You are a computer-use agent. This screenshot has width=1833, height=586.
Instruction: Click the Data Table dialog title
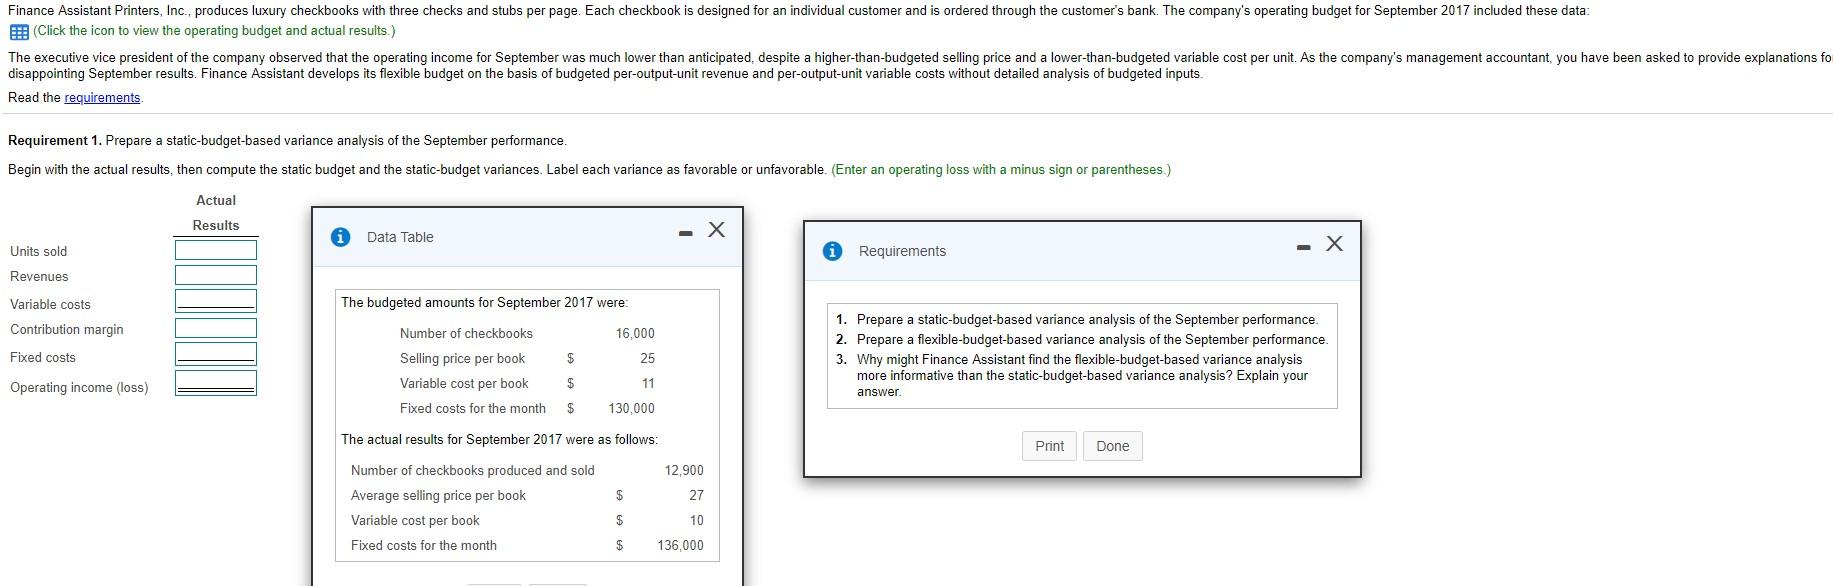tap(400, 237)
